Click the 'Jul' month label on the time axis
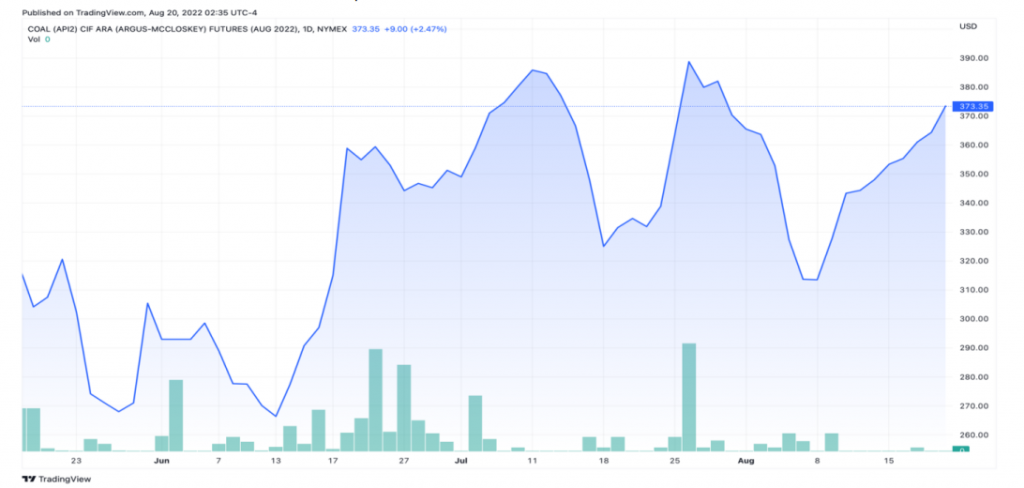 (461, 461)
